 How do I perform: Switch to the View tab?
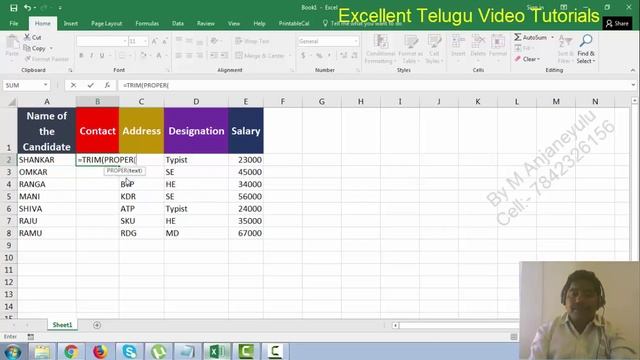(234, 24)
